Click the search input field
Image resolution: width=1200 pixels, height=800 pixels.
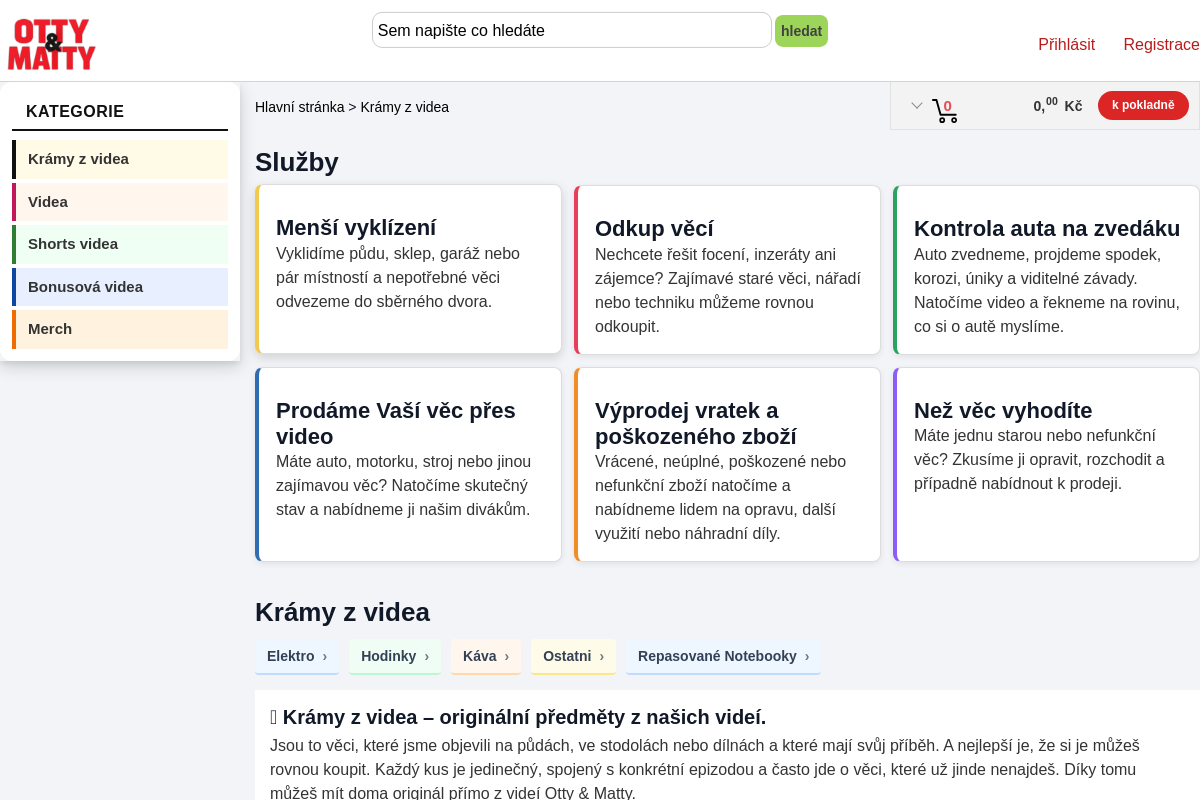tap(572, 30)
